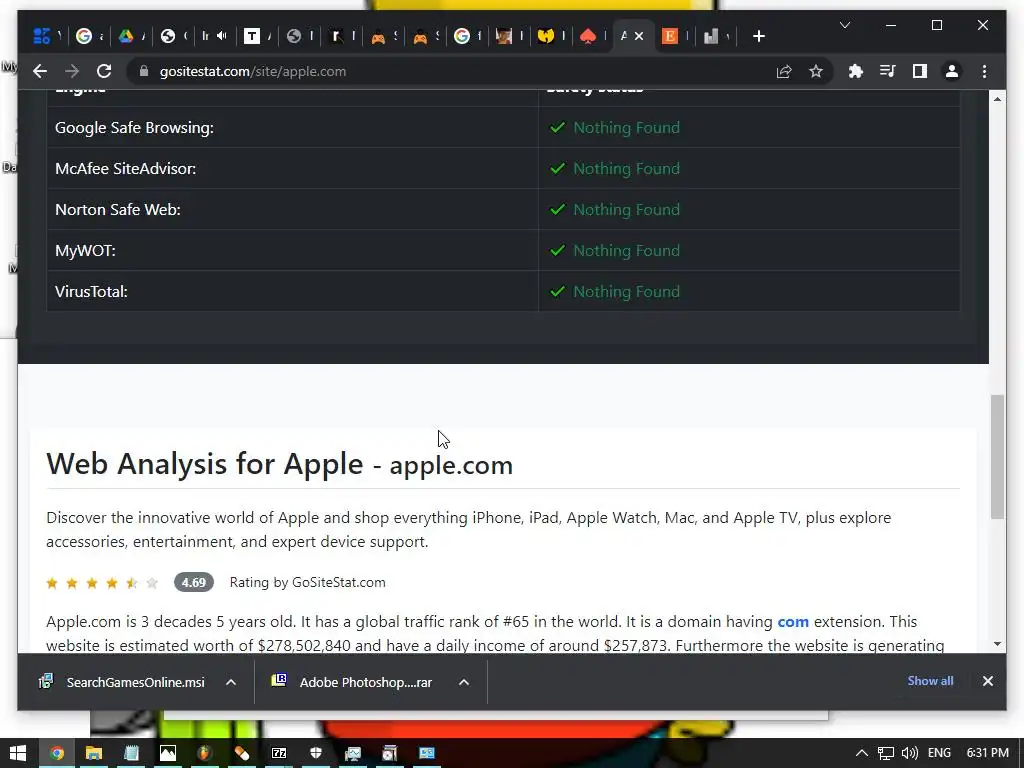1024x768 pixels.
Task: Open the Extensions puzzle icon
Action: [x=856, y=71]
